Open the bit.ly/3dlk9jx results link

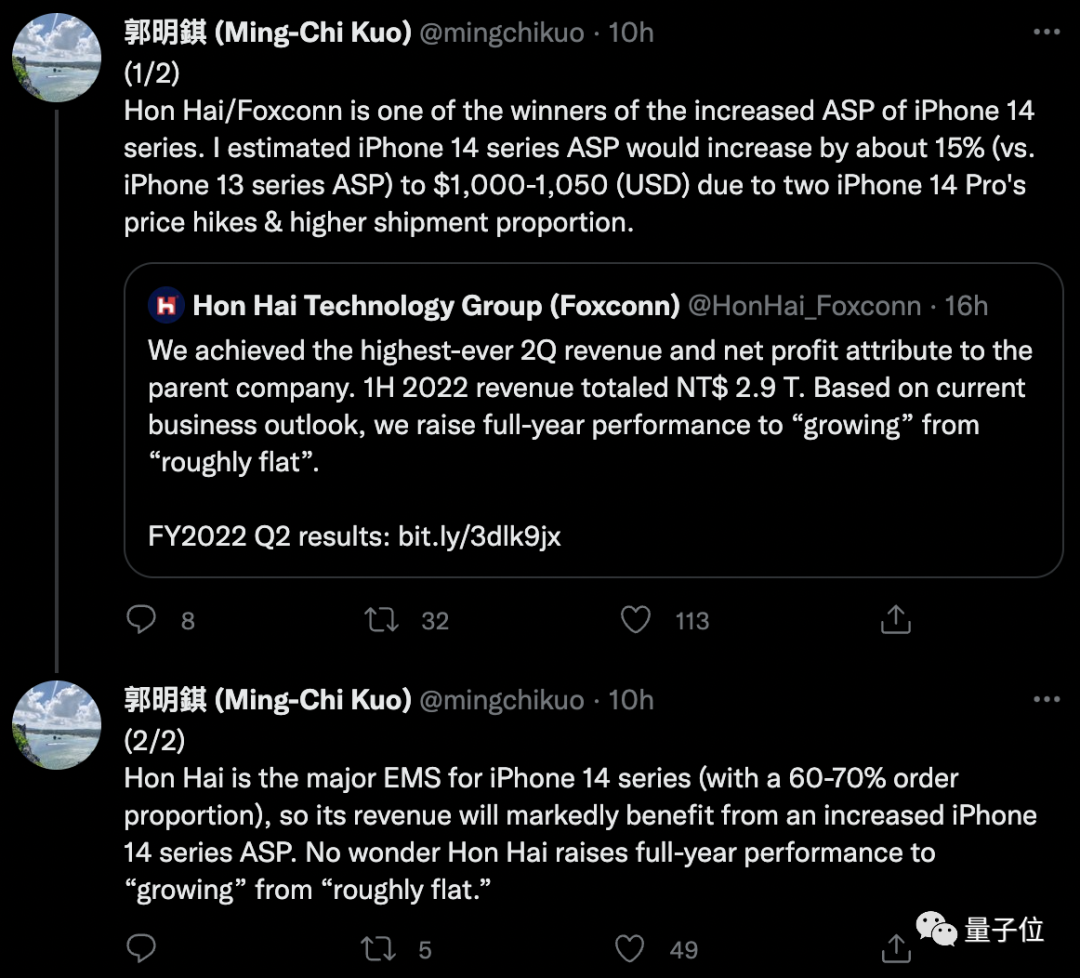click(479, 536)
